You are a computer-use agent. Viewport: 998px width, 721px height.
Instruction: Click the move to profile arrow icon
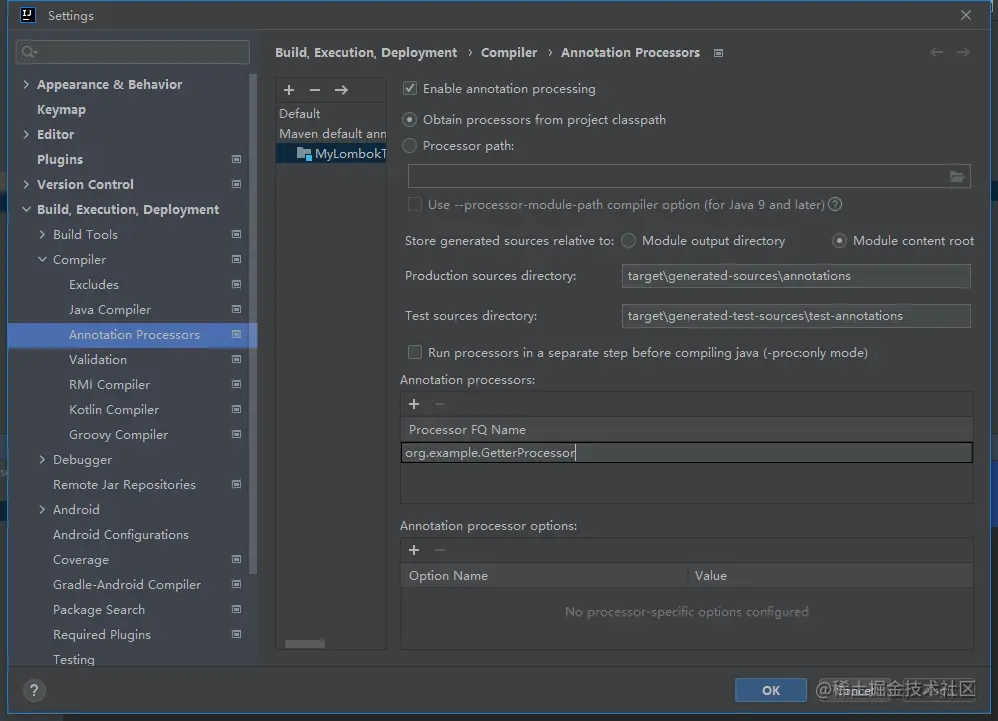coord(341,90)
